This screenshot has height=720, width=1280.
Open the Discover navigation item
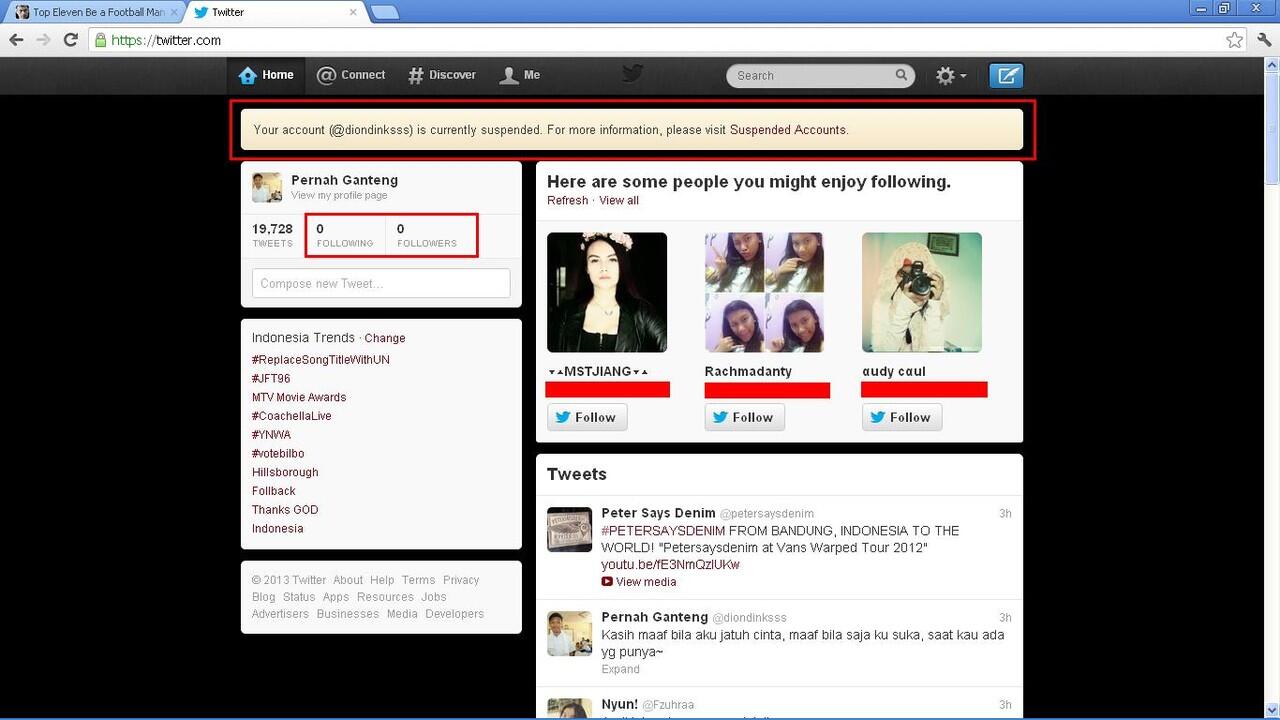pos(442,75)
